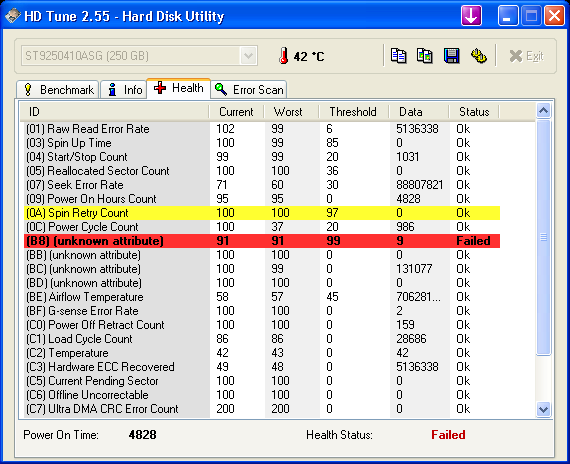The width and height of the screenshot is (570, 464).
Task: Minimize the HD Tune window
Action: pos(508,16)
